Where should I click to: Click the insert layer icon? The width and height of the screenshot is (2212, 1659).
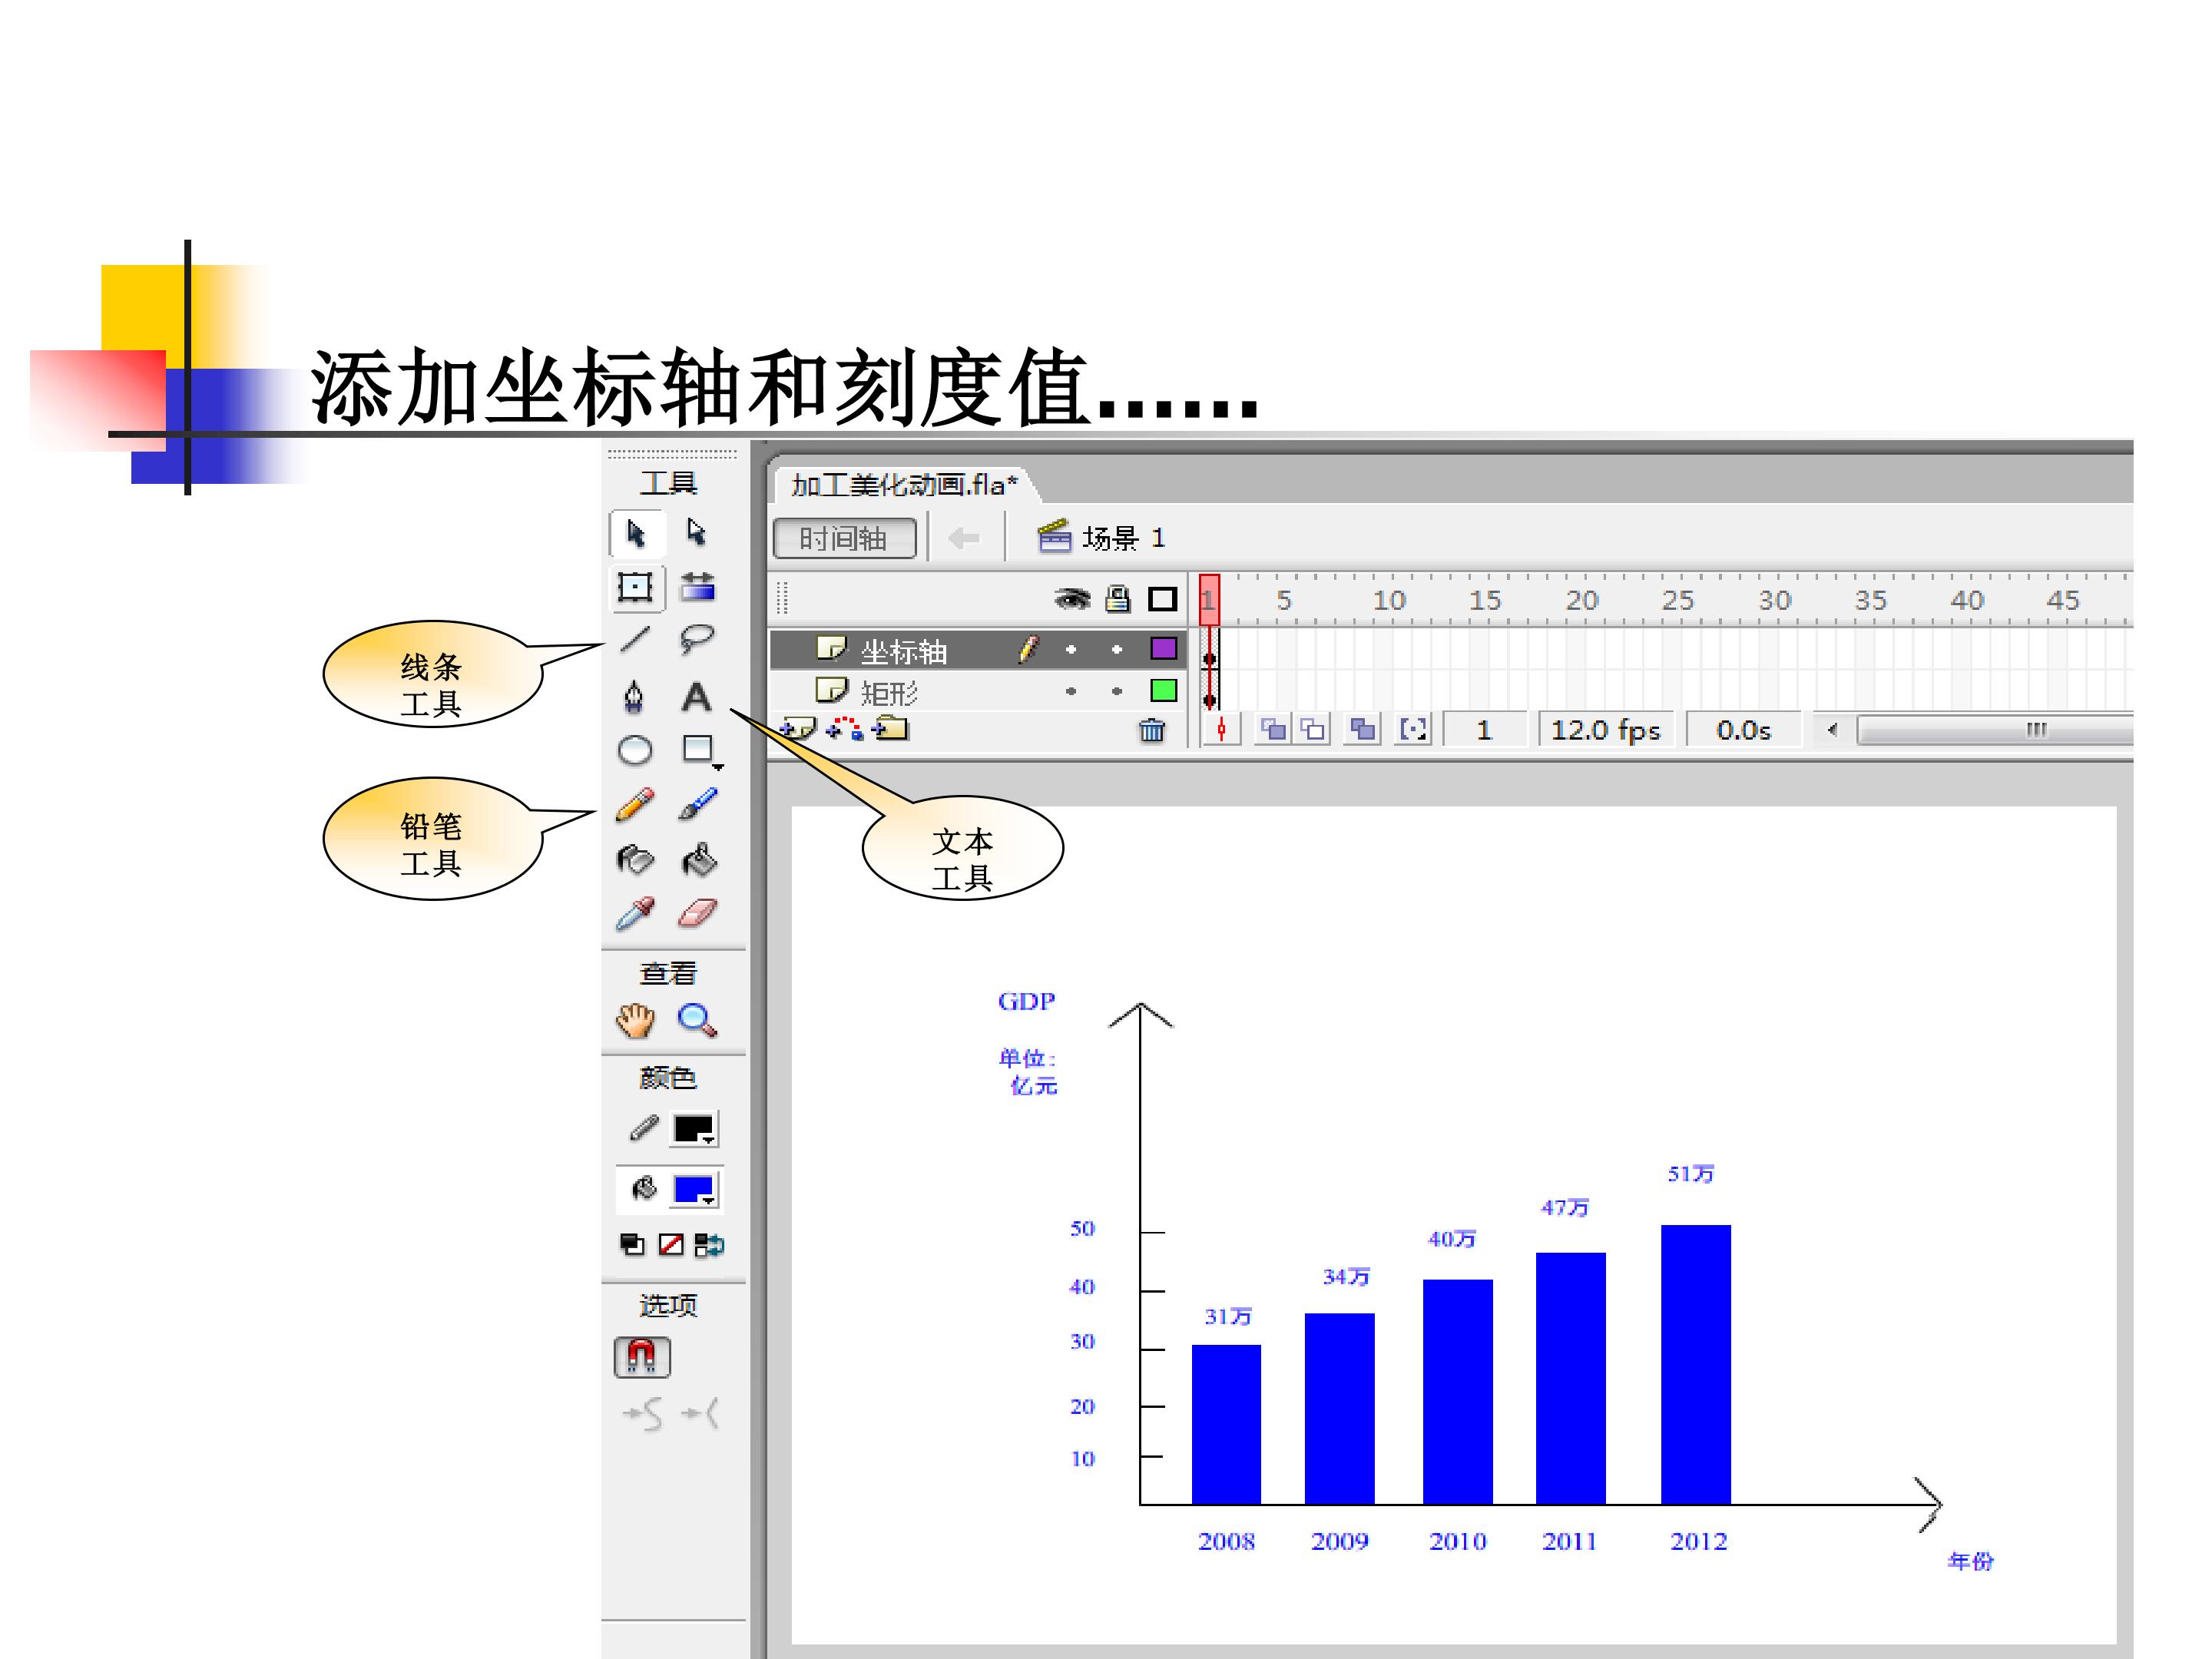(x=797, y=730)
